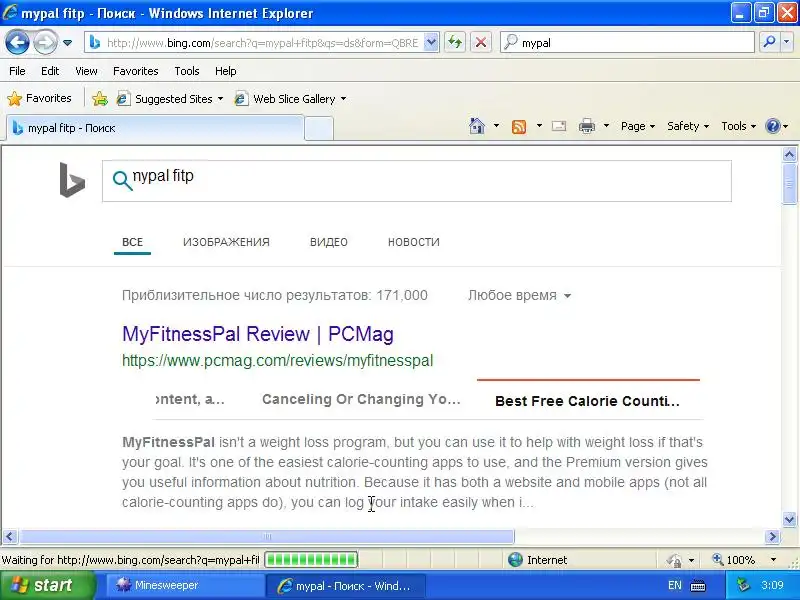Switch to the ВИДЕО tab
The image size is (800, 600).
coord(329,242)
